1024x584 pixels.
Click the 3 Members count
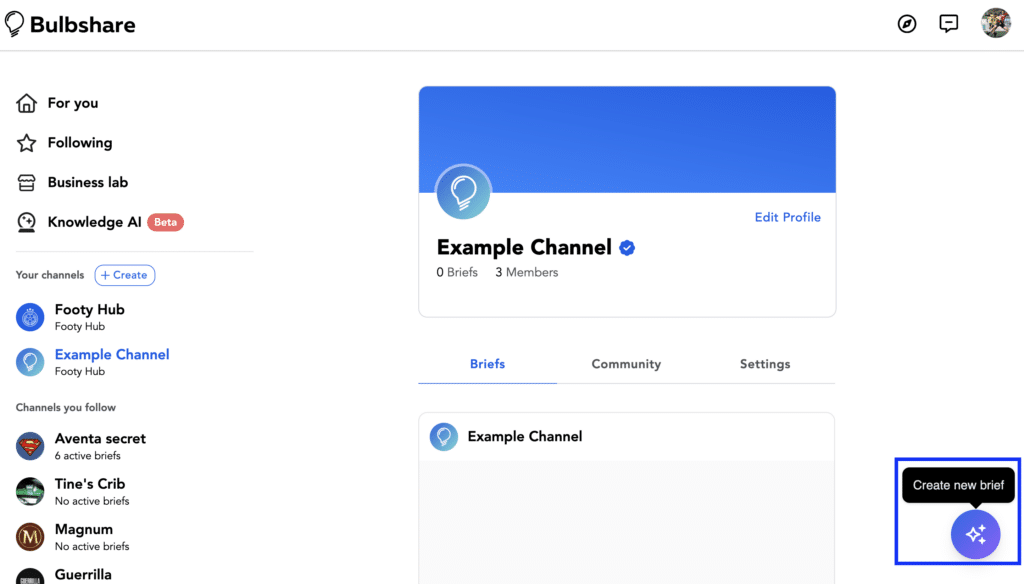[x=526, y=272]
